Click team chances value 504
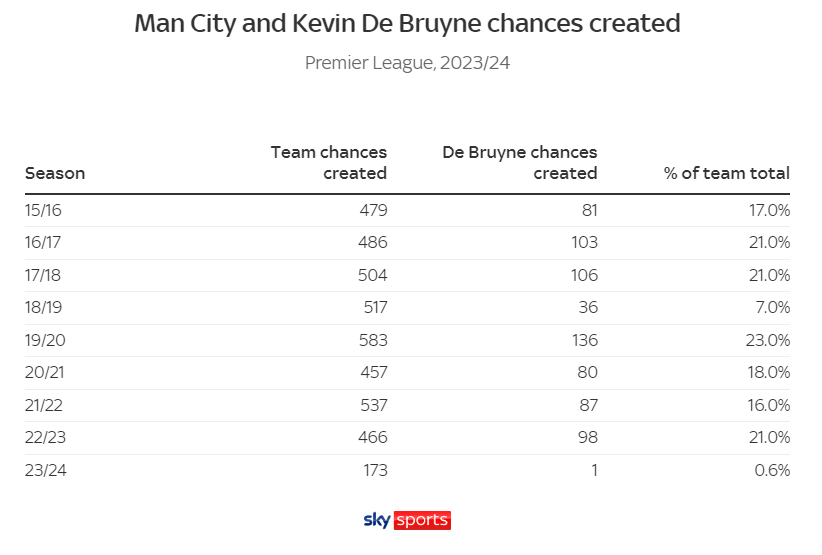822x555 pixels. point(373,275)
